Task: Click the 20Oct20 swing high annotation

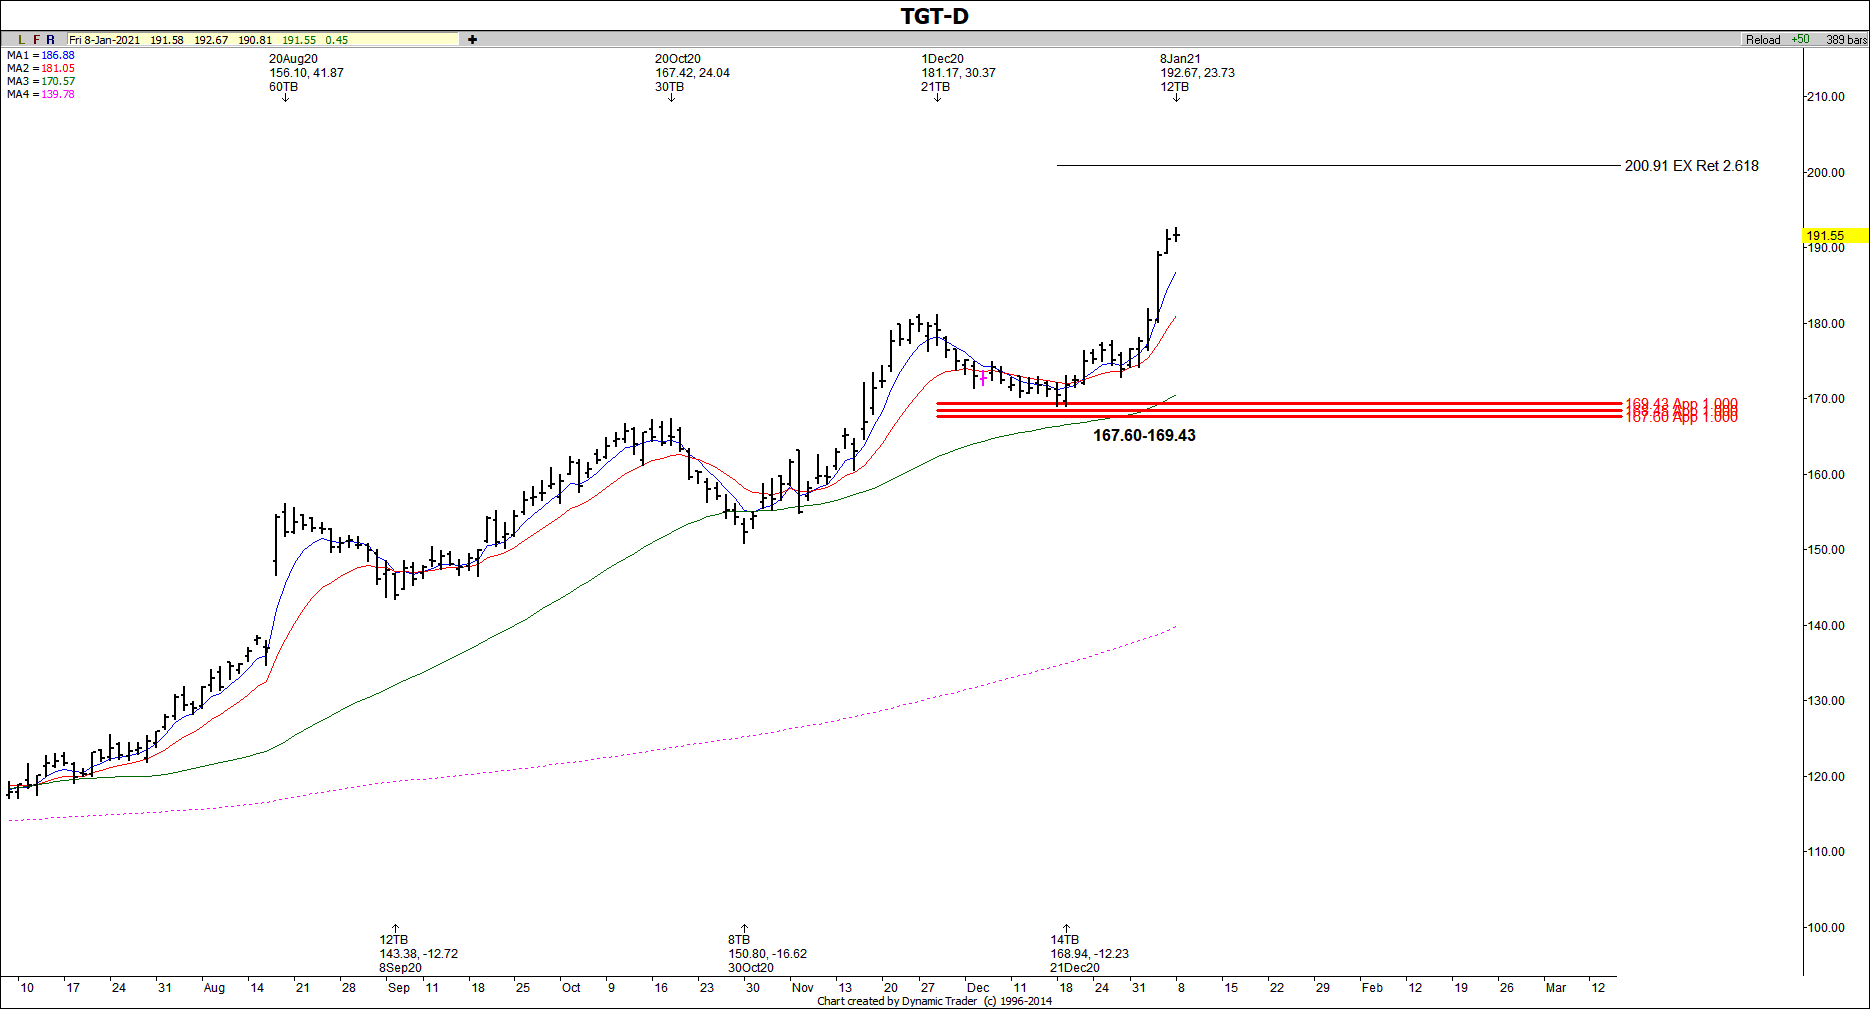Action: [692, 73]
